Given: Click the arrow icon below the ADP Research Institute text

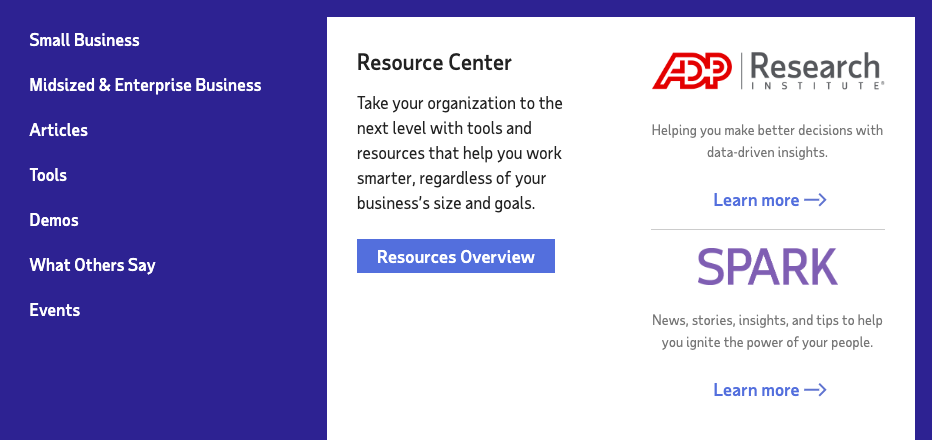Looking at the screenshot, I should [x=816, y=200].
